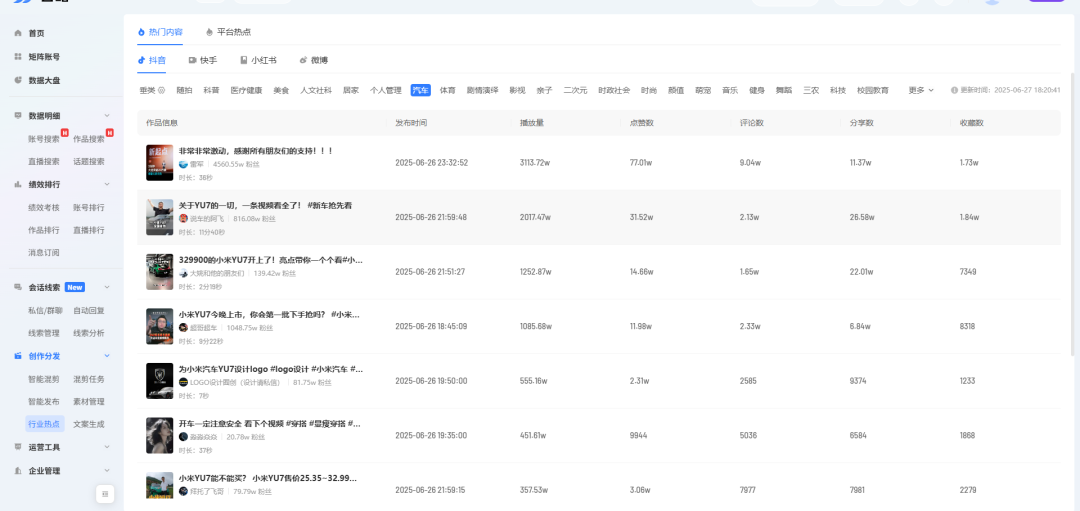
Task: Click the 企业管理 building icon
Action: [x=18, y=470]
